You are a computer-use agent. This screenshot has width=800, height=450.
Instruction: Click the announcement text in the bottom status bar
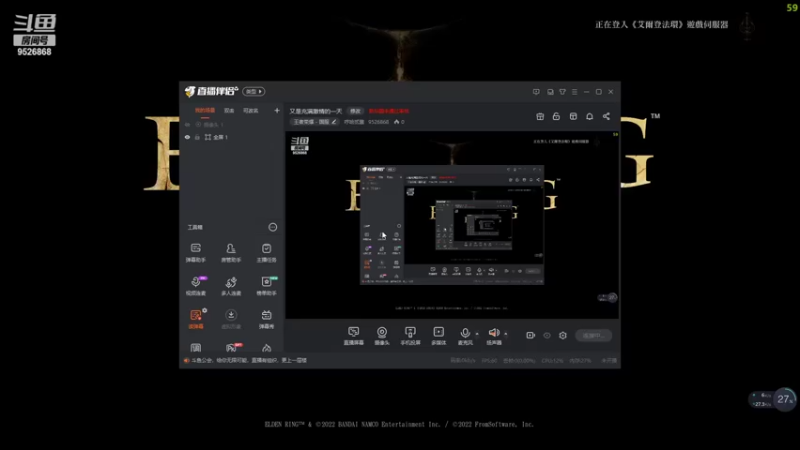pyautogui.click(x=248, y=360)
